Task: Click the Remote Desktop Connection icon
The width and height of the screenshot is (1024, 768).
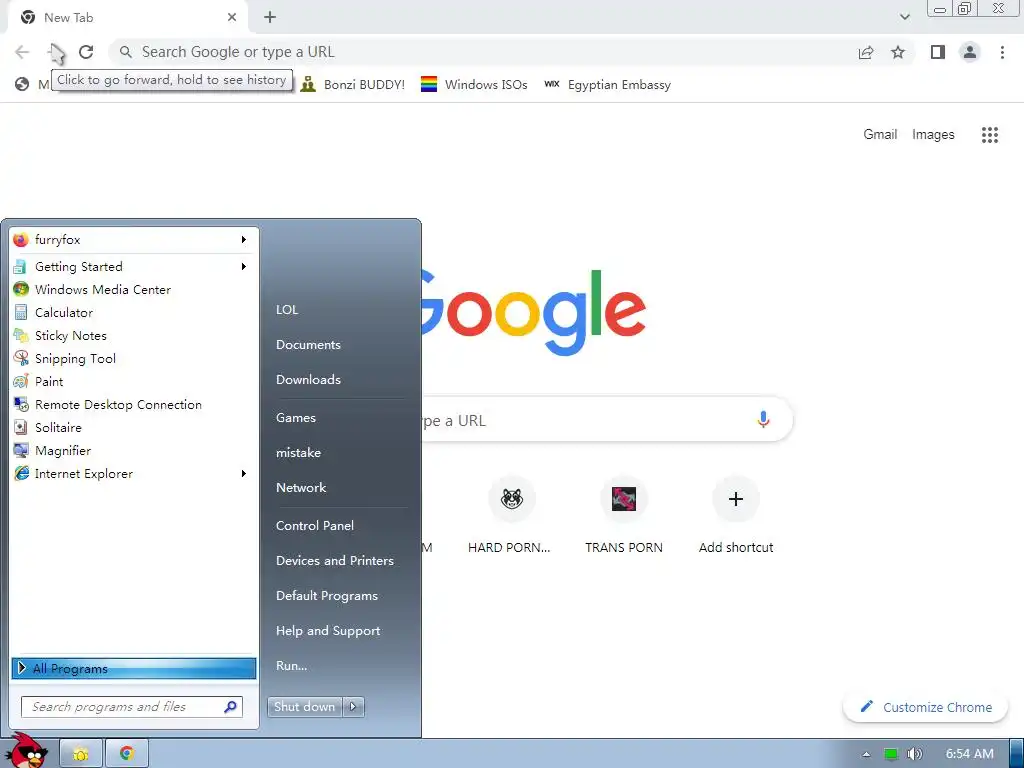Action: (x=21, y=405)
